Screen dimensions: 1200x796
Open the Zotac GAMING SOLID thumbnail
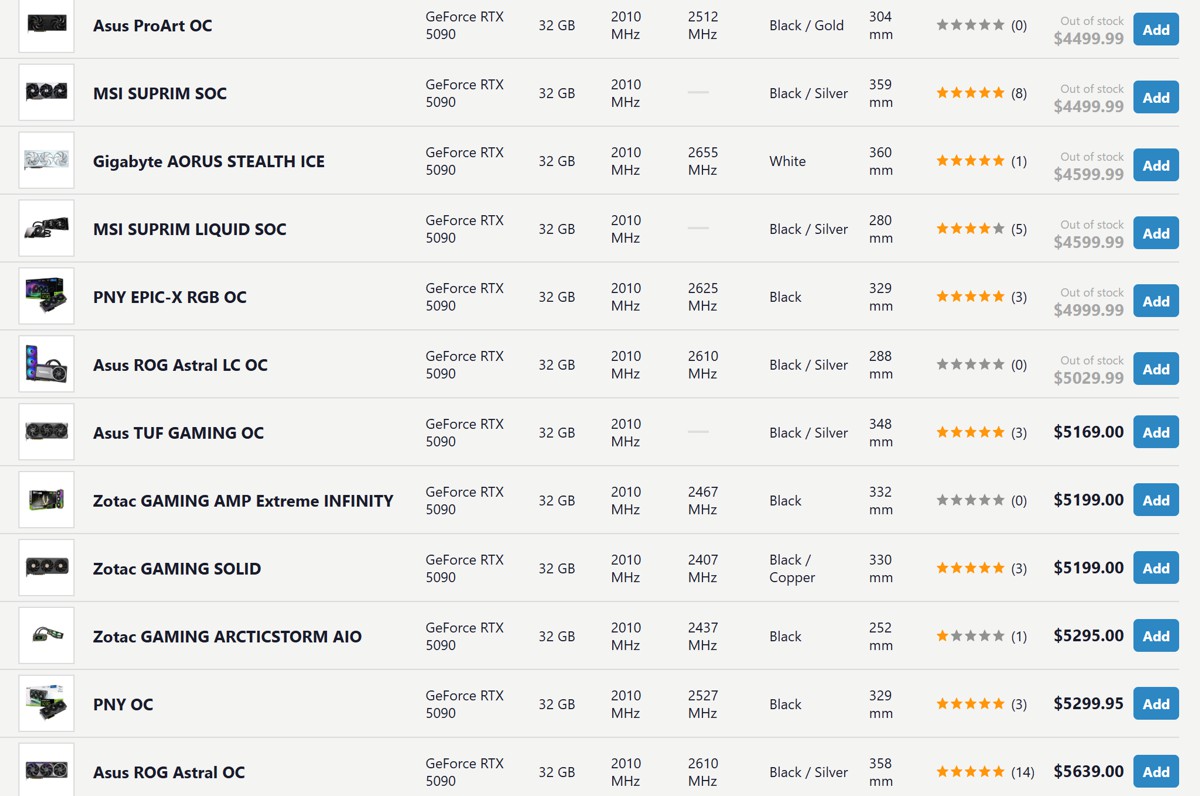(x=46, y=568)
